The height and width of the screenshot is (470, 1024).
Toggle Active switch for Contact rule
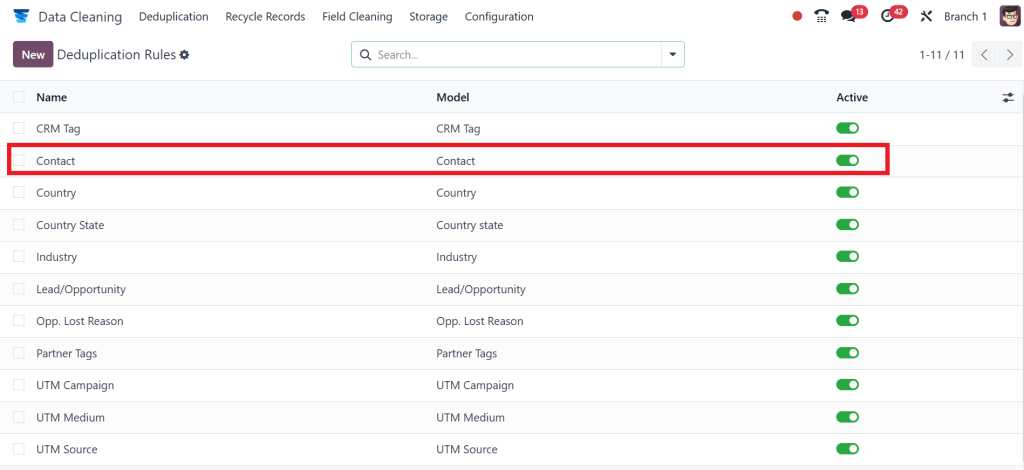click(848, 161)
